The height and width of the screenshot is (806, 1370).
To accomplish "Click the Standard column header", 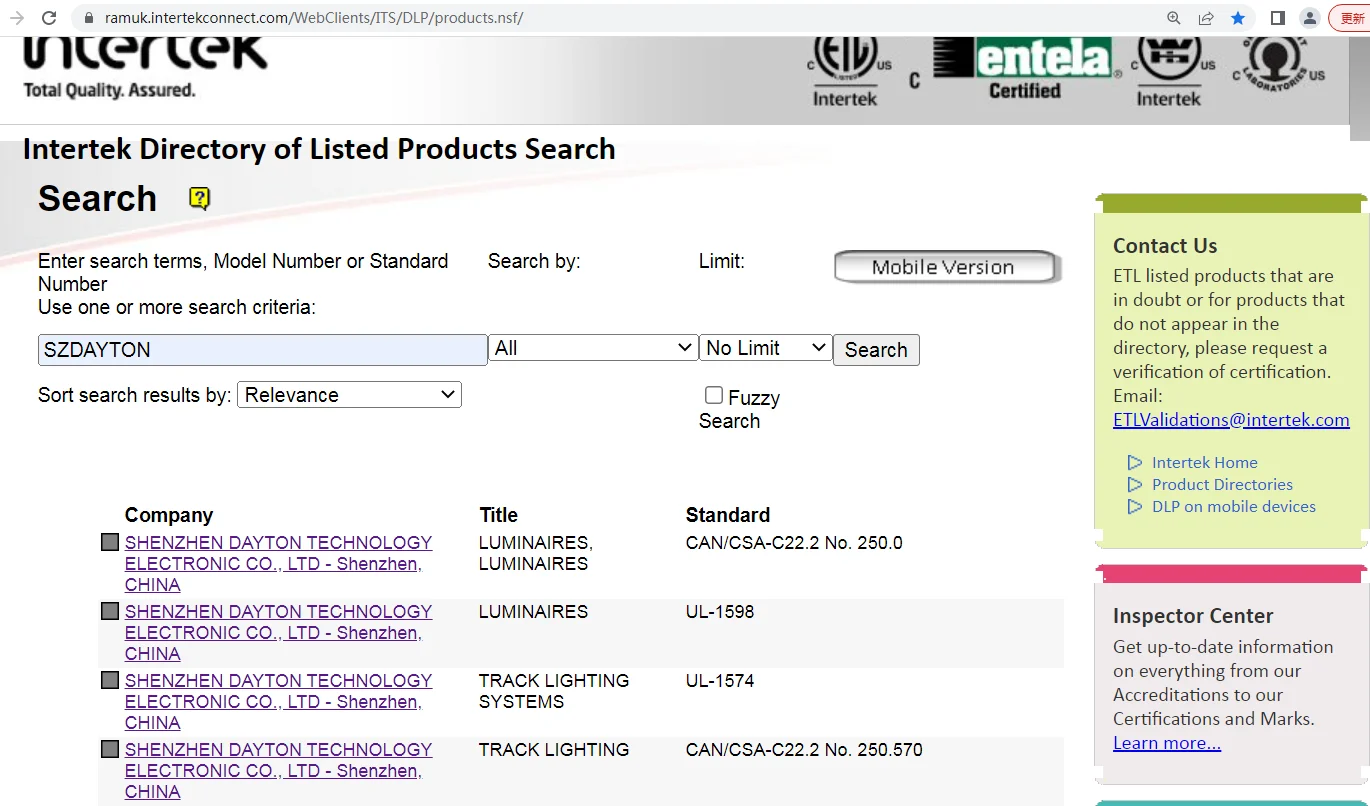I will 728,515.
